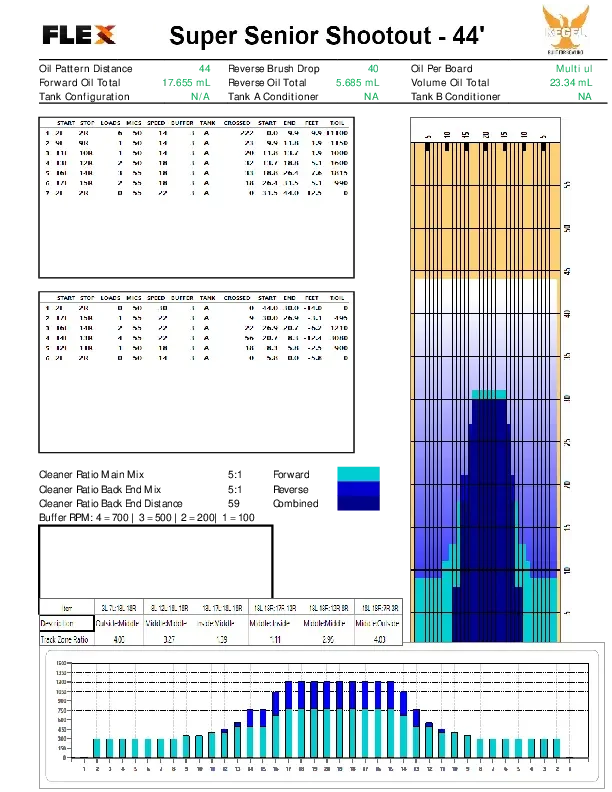612x792 pixels.
Task: Click the Buffer RPM settings line
Action: [x=147, y=518]
